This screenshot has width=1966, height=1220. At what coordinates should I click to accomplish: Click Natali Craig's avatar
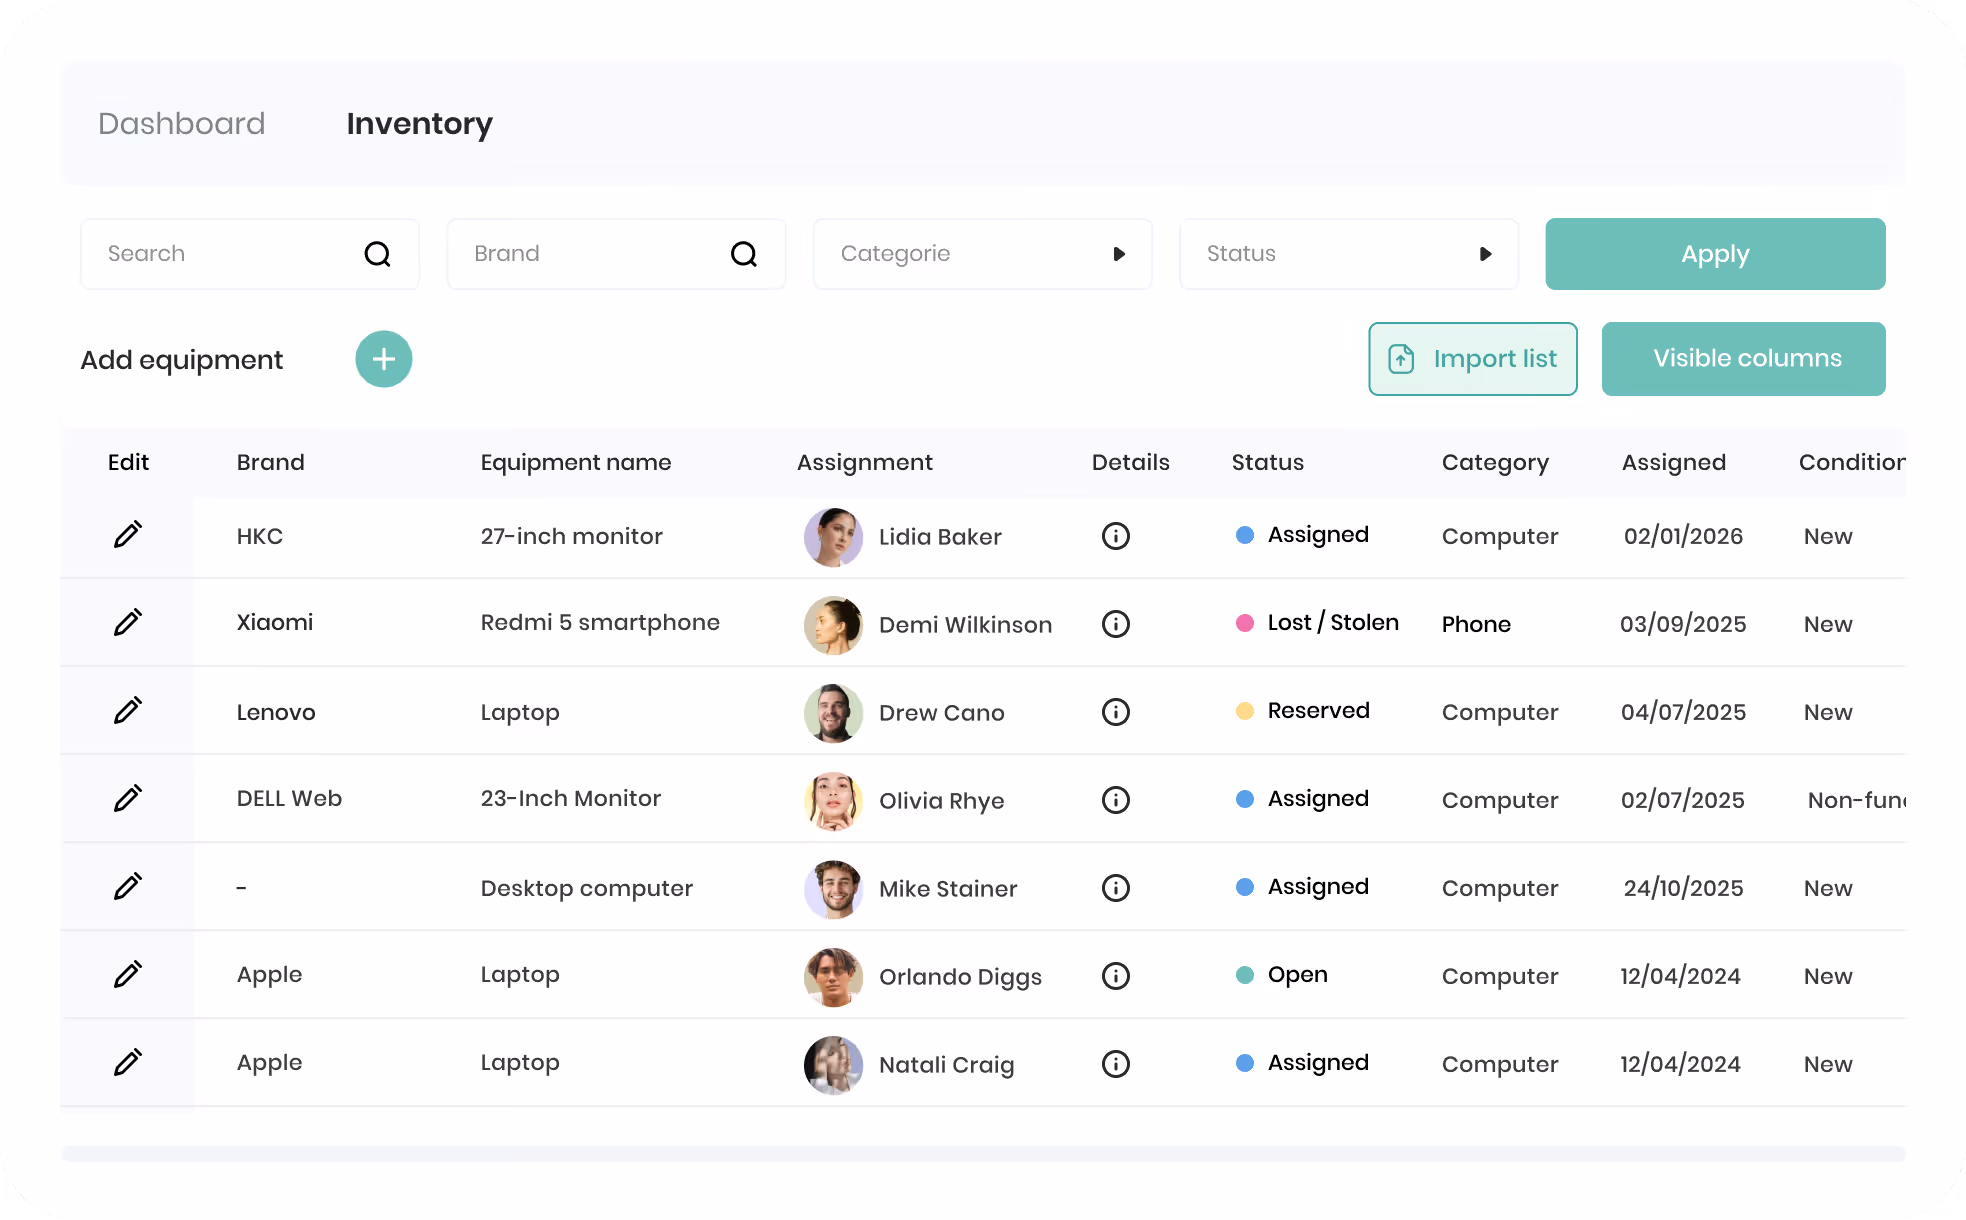point(833,1065)
